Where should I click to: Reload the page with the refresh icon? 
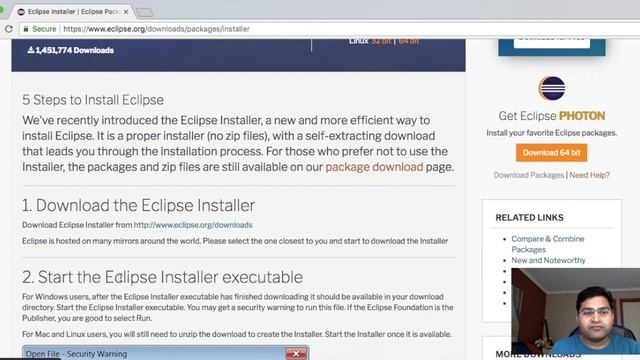point(9,29)
